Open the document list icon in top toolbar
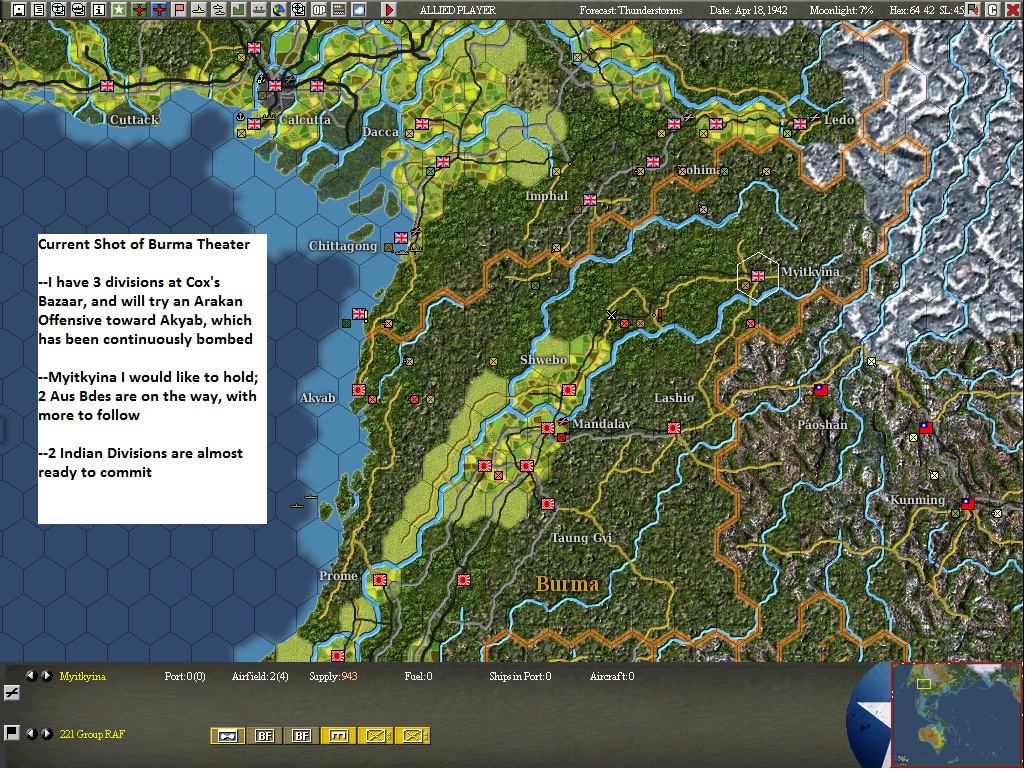The height and width of the screenshot is (772, 1028). pos(39,10)
